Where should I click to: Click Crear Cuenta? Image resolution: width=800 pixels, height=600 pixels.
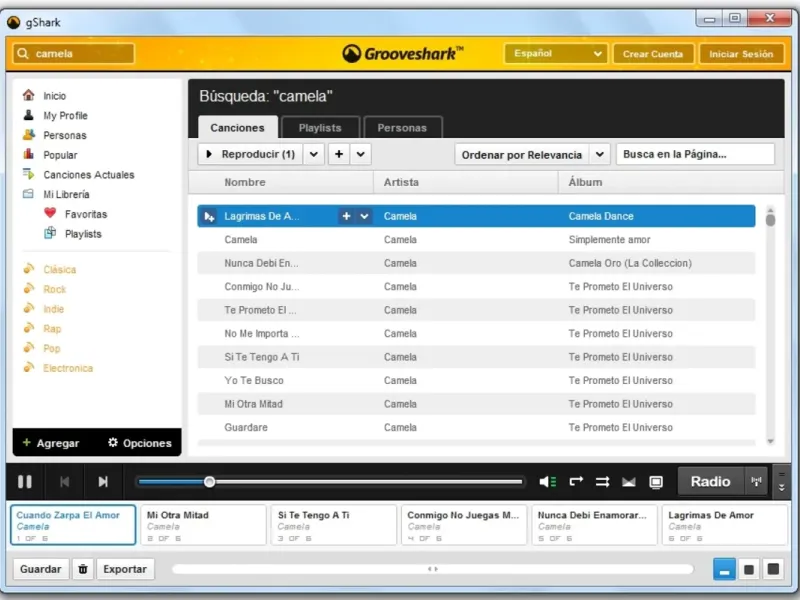653,54
